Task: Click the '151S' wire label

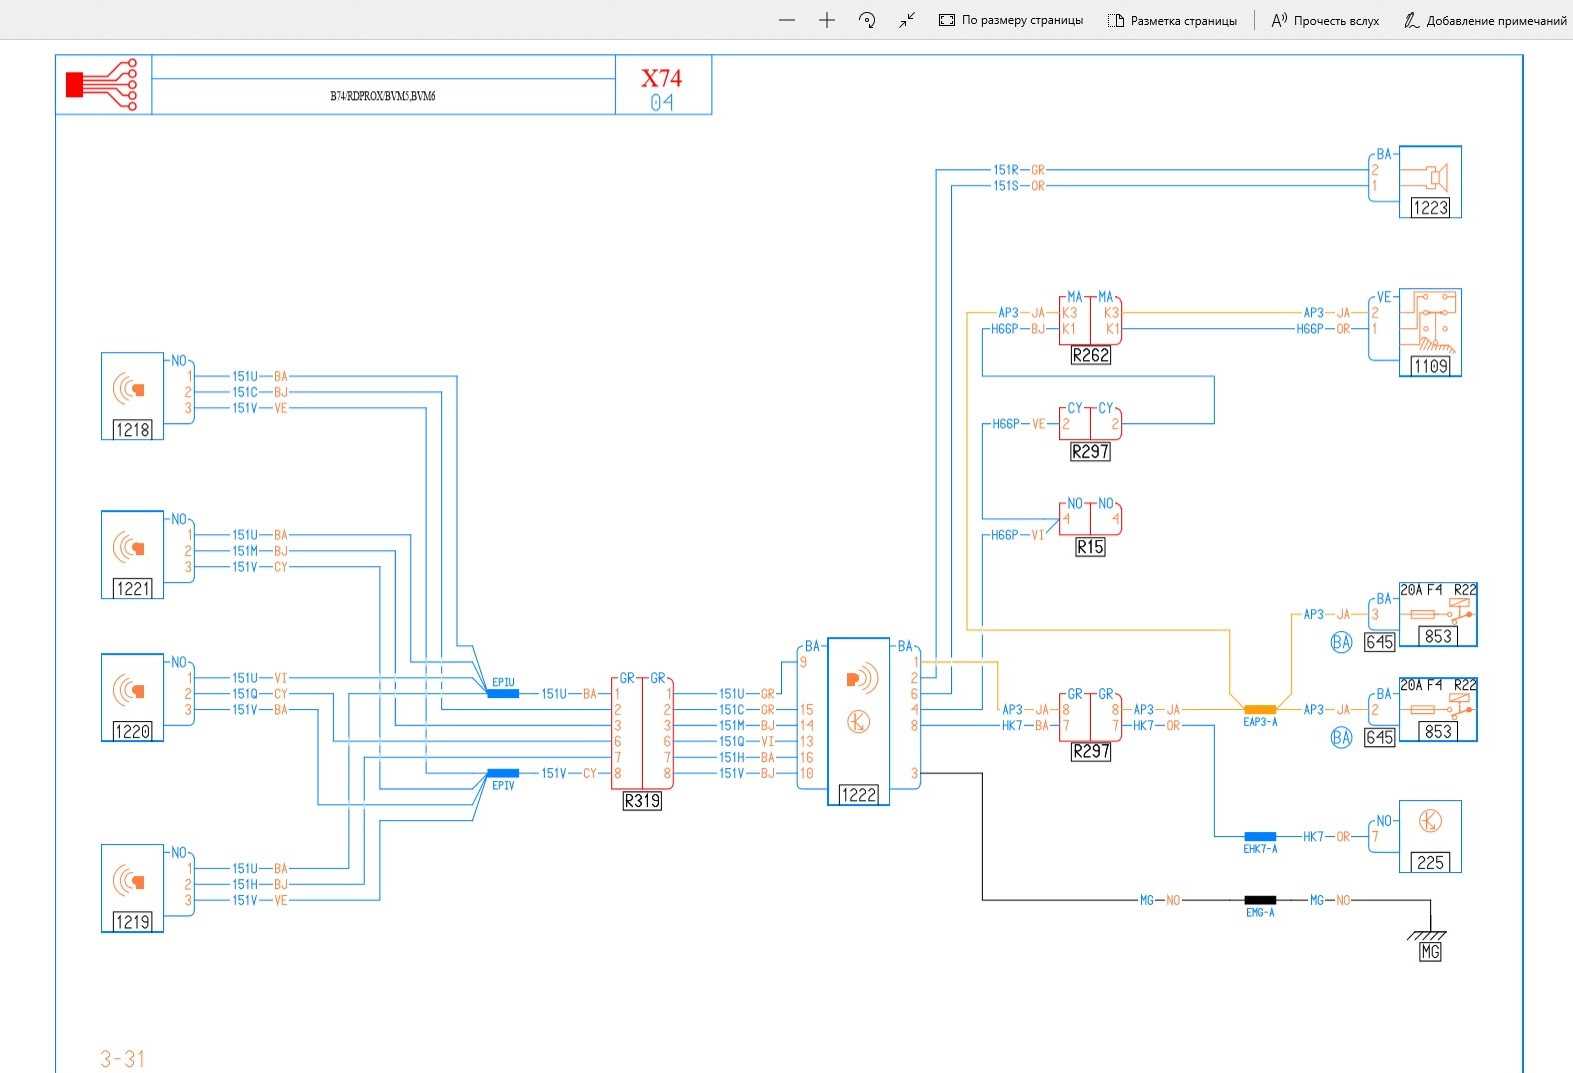Action: [1005, 186]
